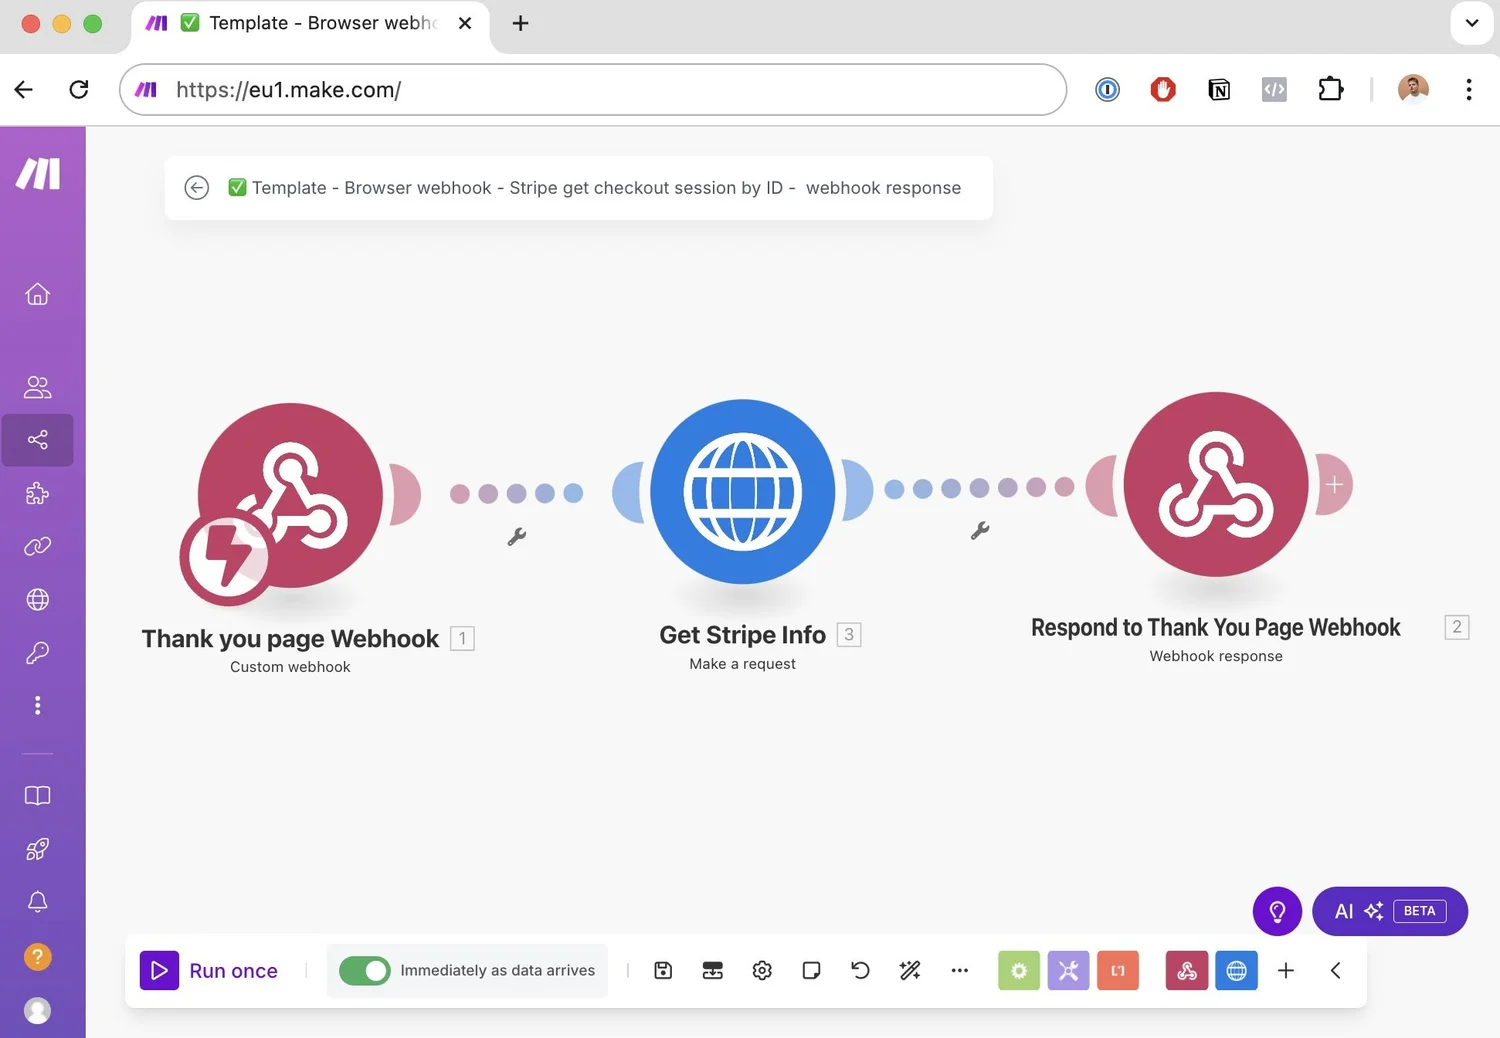Open Webhooks via the globe sidebar icon
The width and height of the screenshot is (1500, 1038).
point(37,599)
